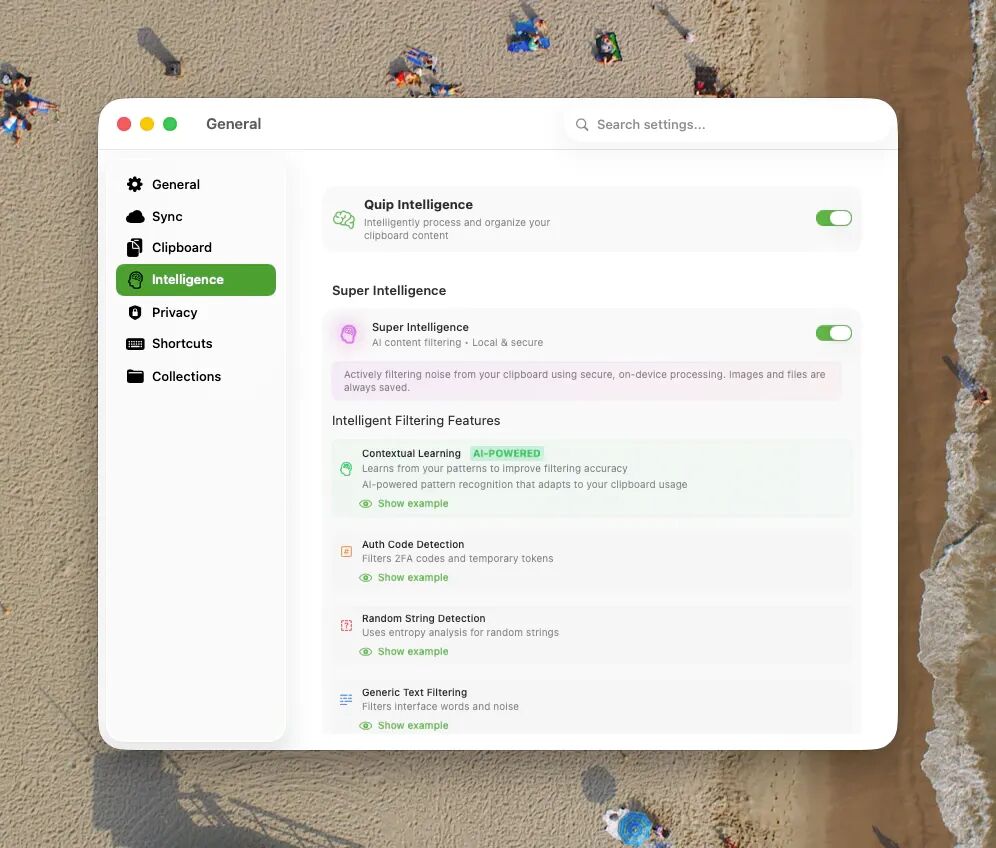Click the magnifier icon in search bar
Viewport: 996px width, 848px height.
pos(582,125)
